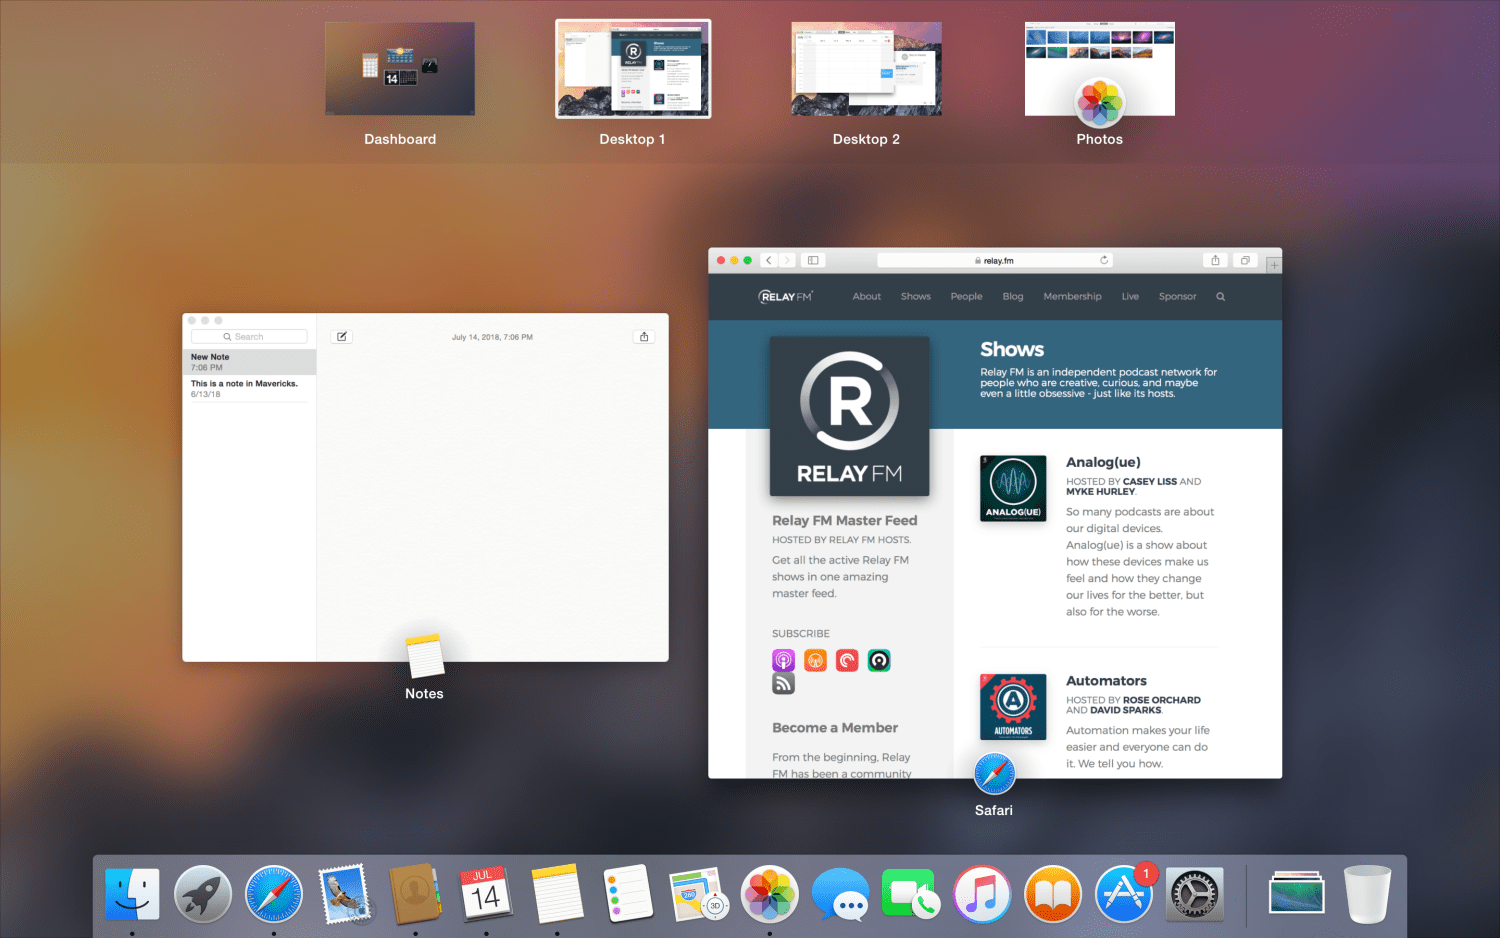This screenshot has width=1500, height=938.
Task: Click the share button in Notes window
Action: point(644,337)
